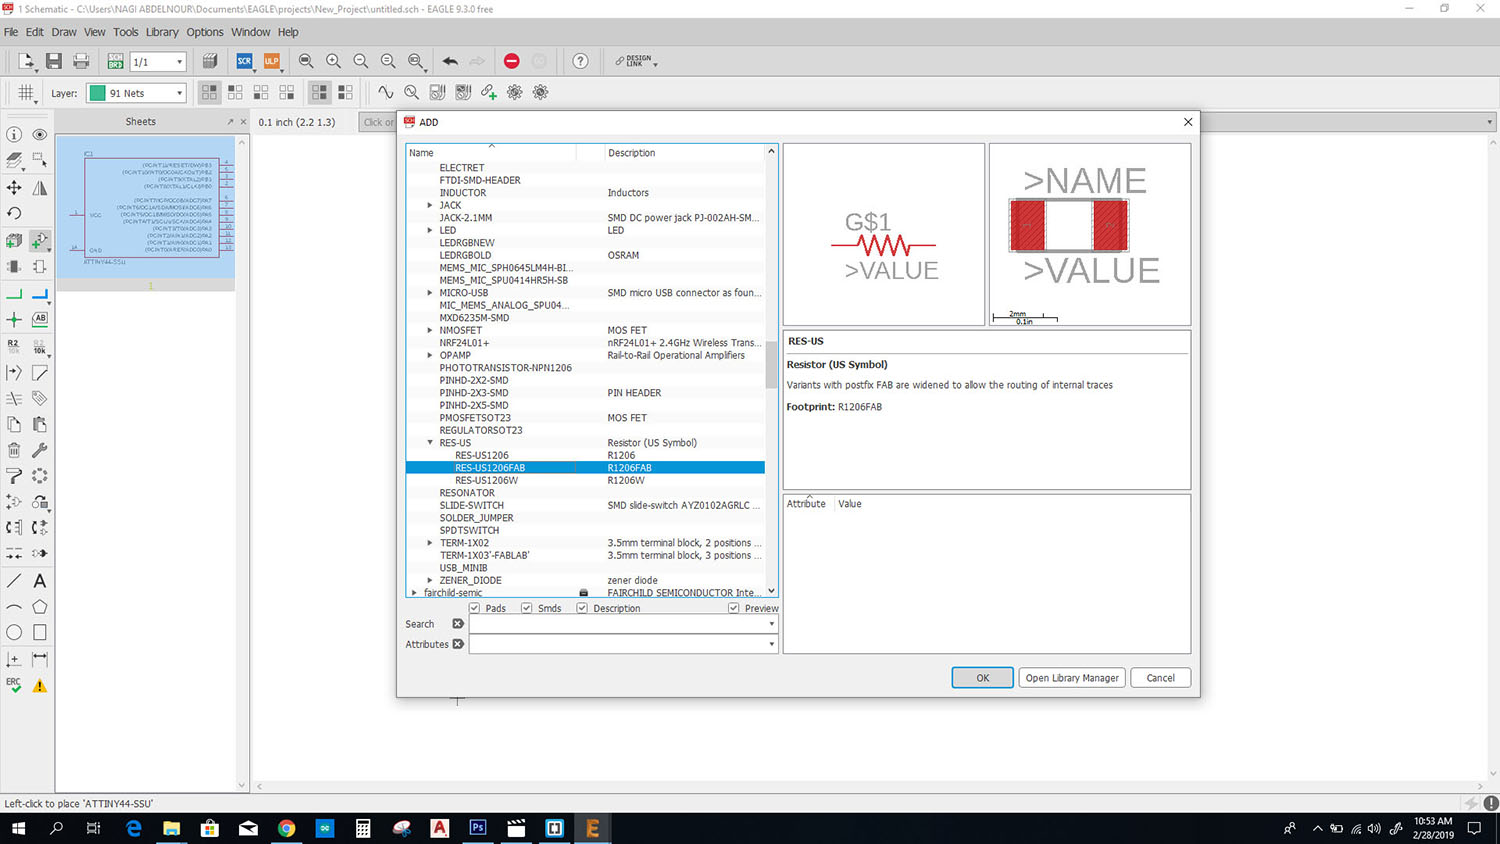Open the Tools menu
This screenshot has height=844, width=1500.
[126, 32]
